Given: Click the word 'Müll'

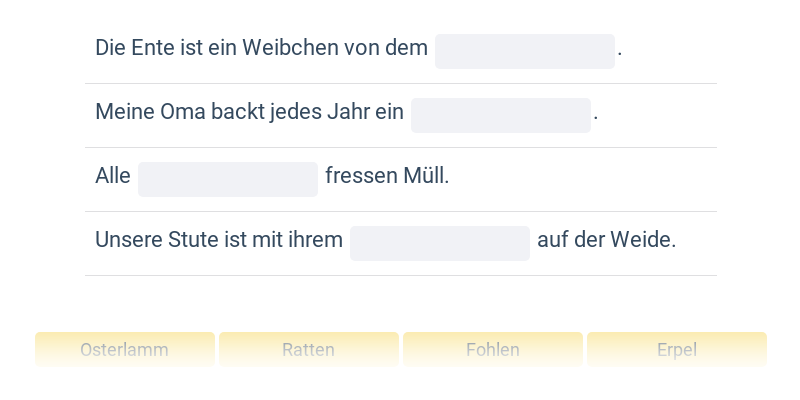Looking at the screenshot, I should coord(424,176).
